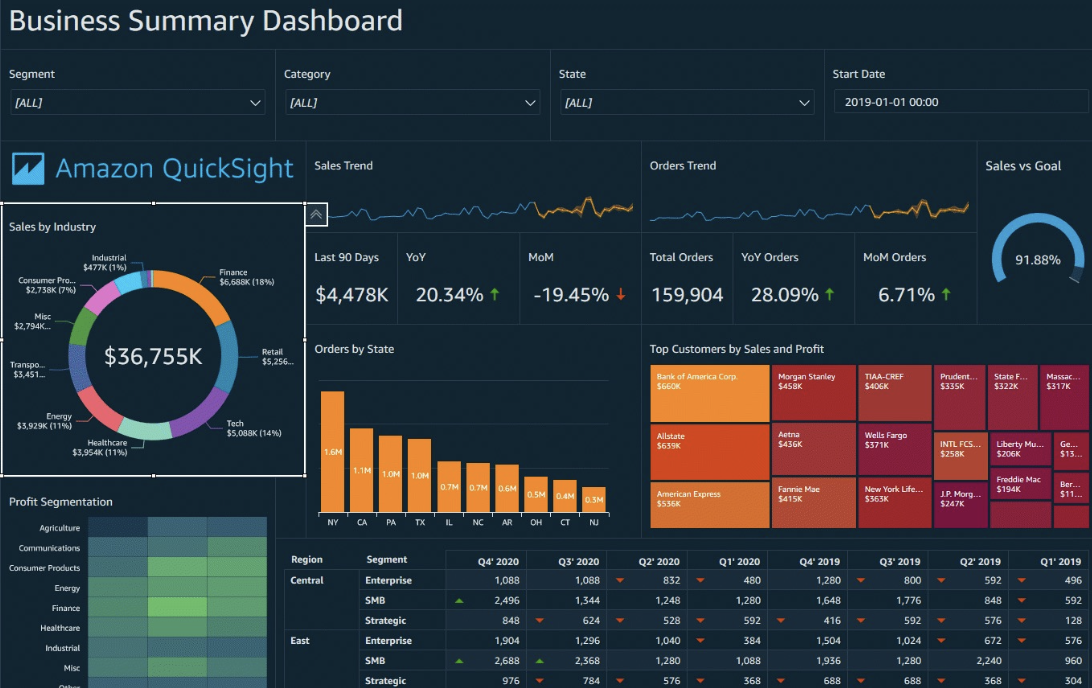
Task: Click the green triangle beside the SMB 2,496 value
Action: point(460,600)
